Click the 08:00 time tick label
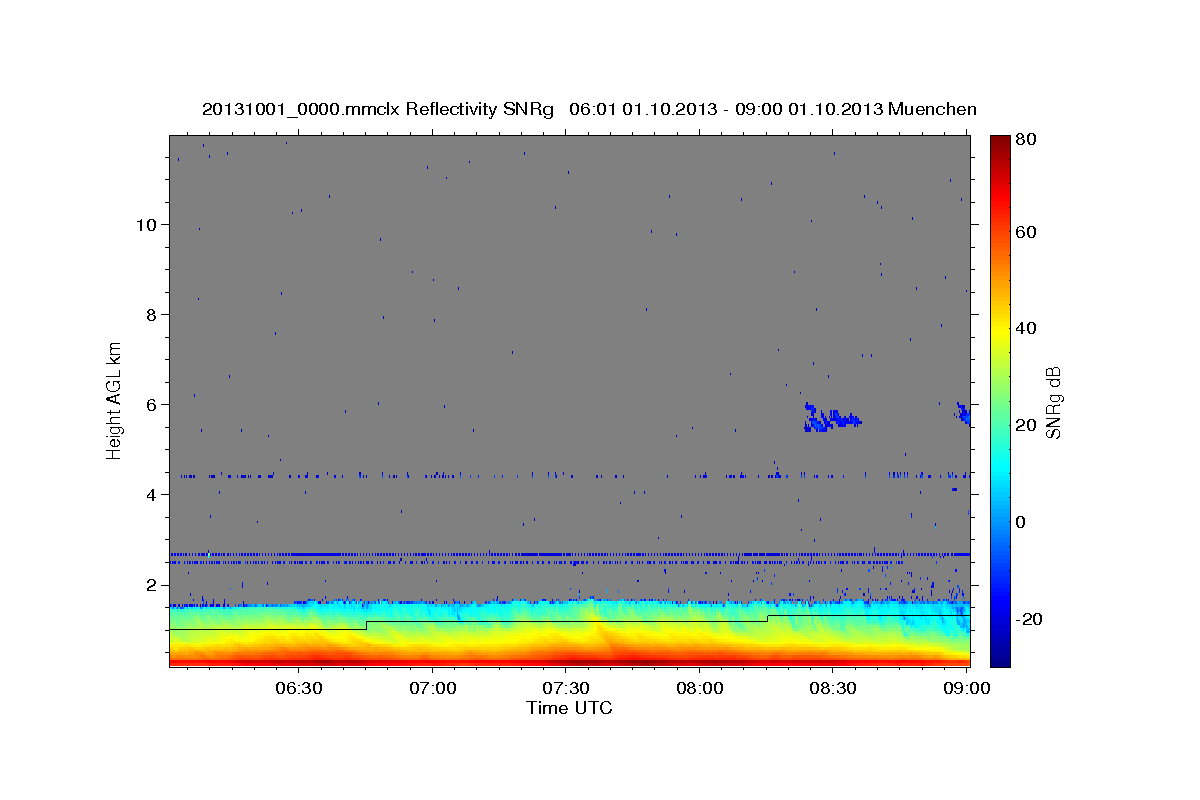Image resolution: width=1200 pixels, height=800 pixels. tap(700, 689)
